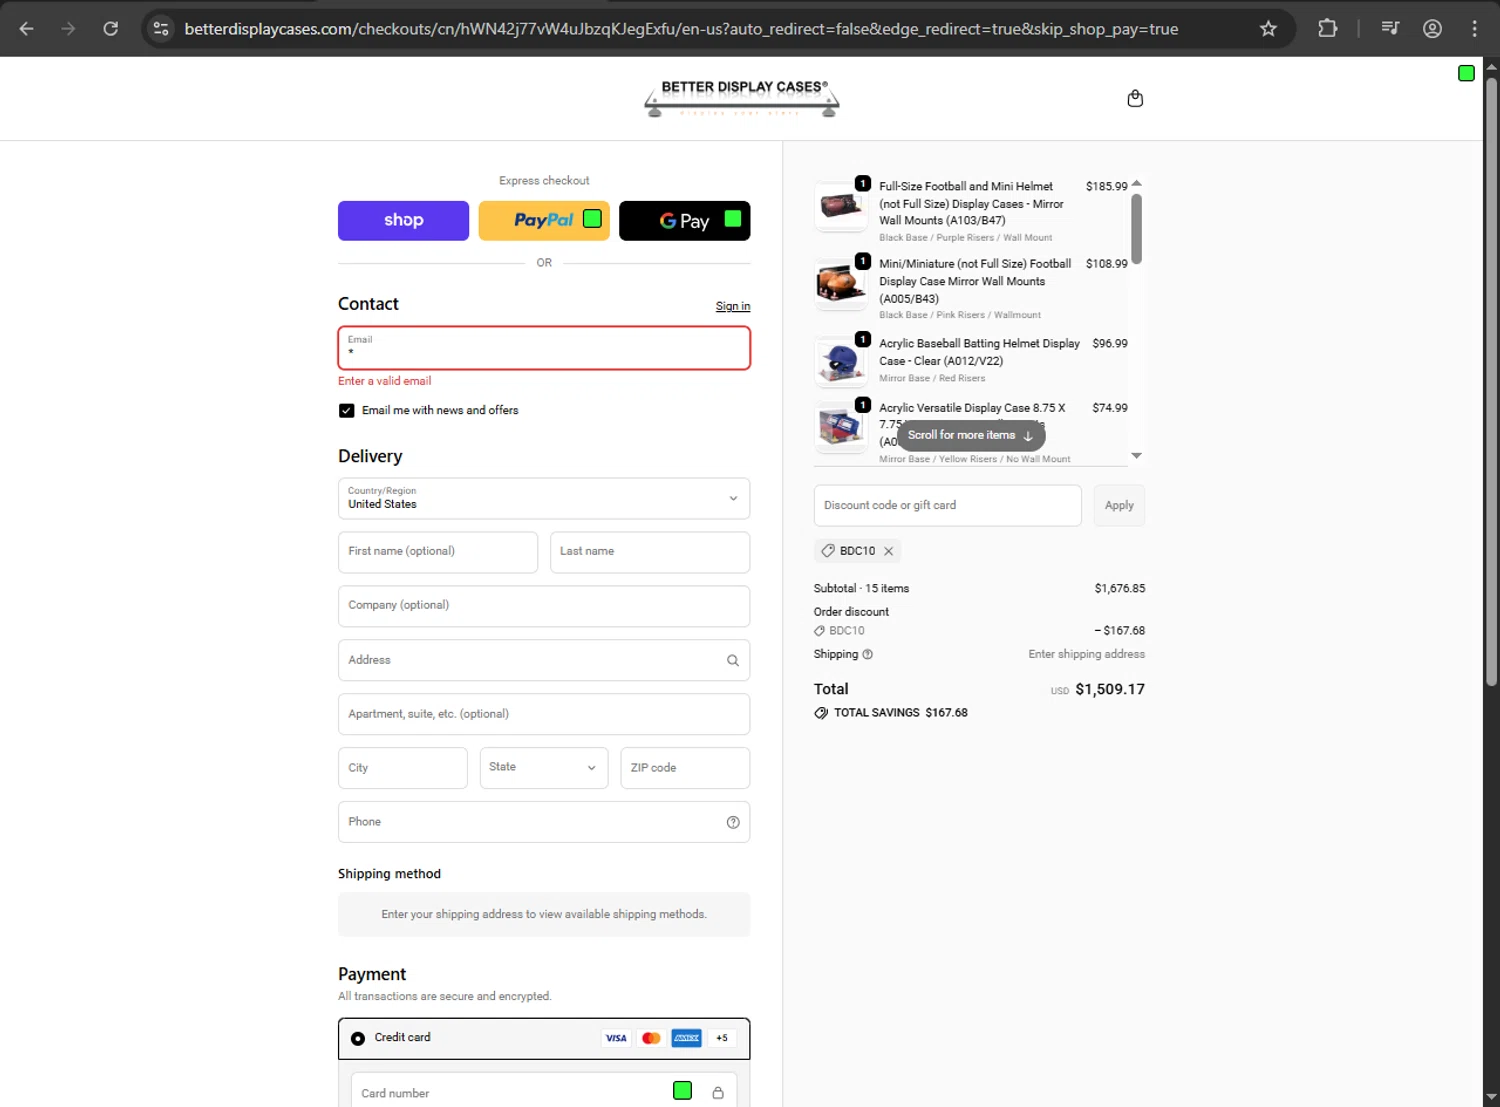Focus the First name field
The image size is (1500, 1107).
438,552
